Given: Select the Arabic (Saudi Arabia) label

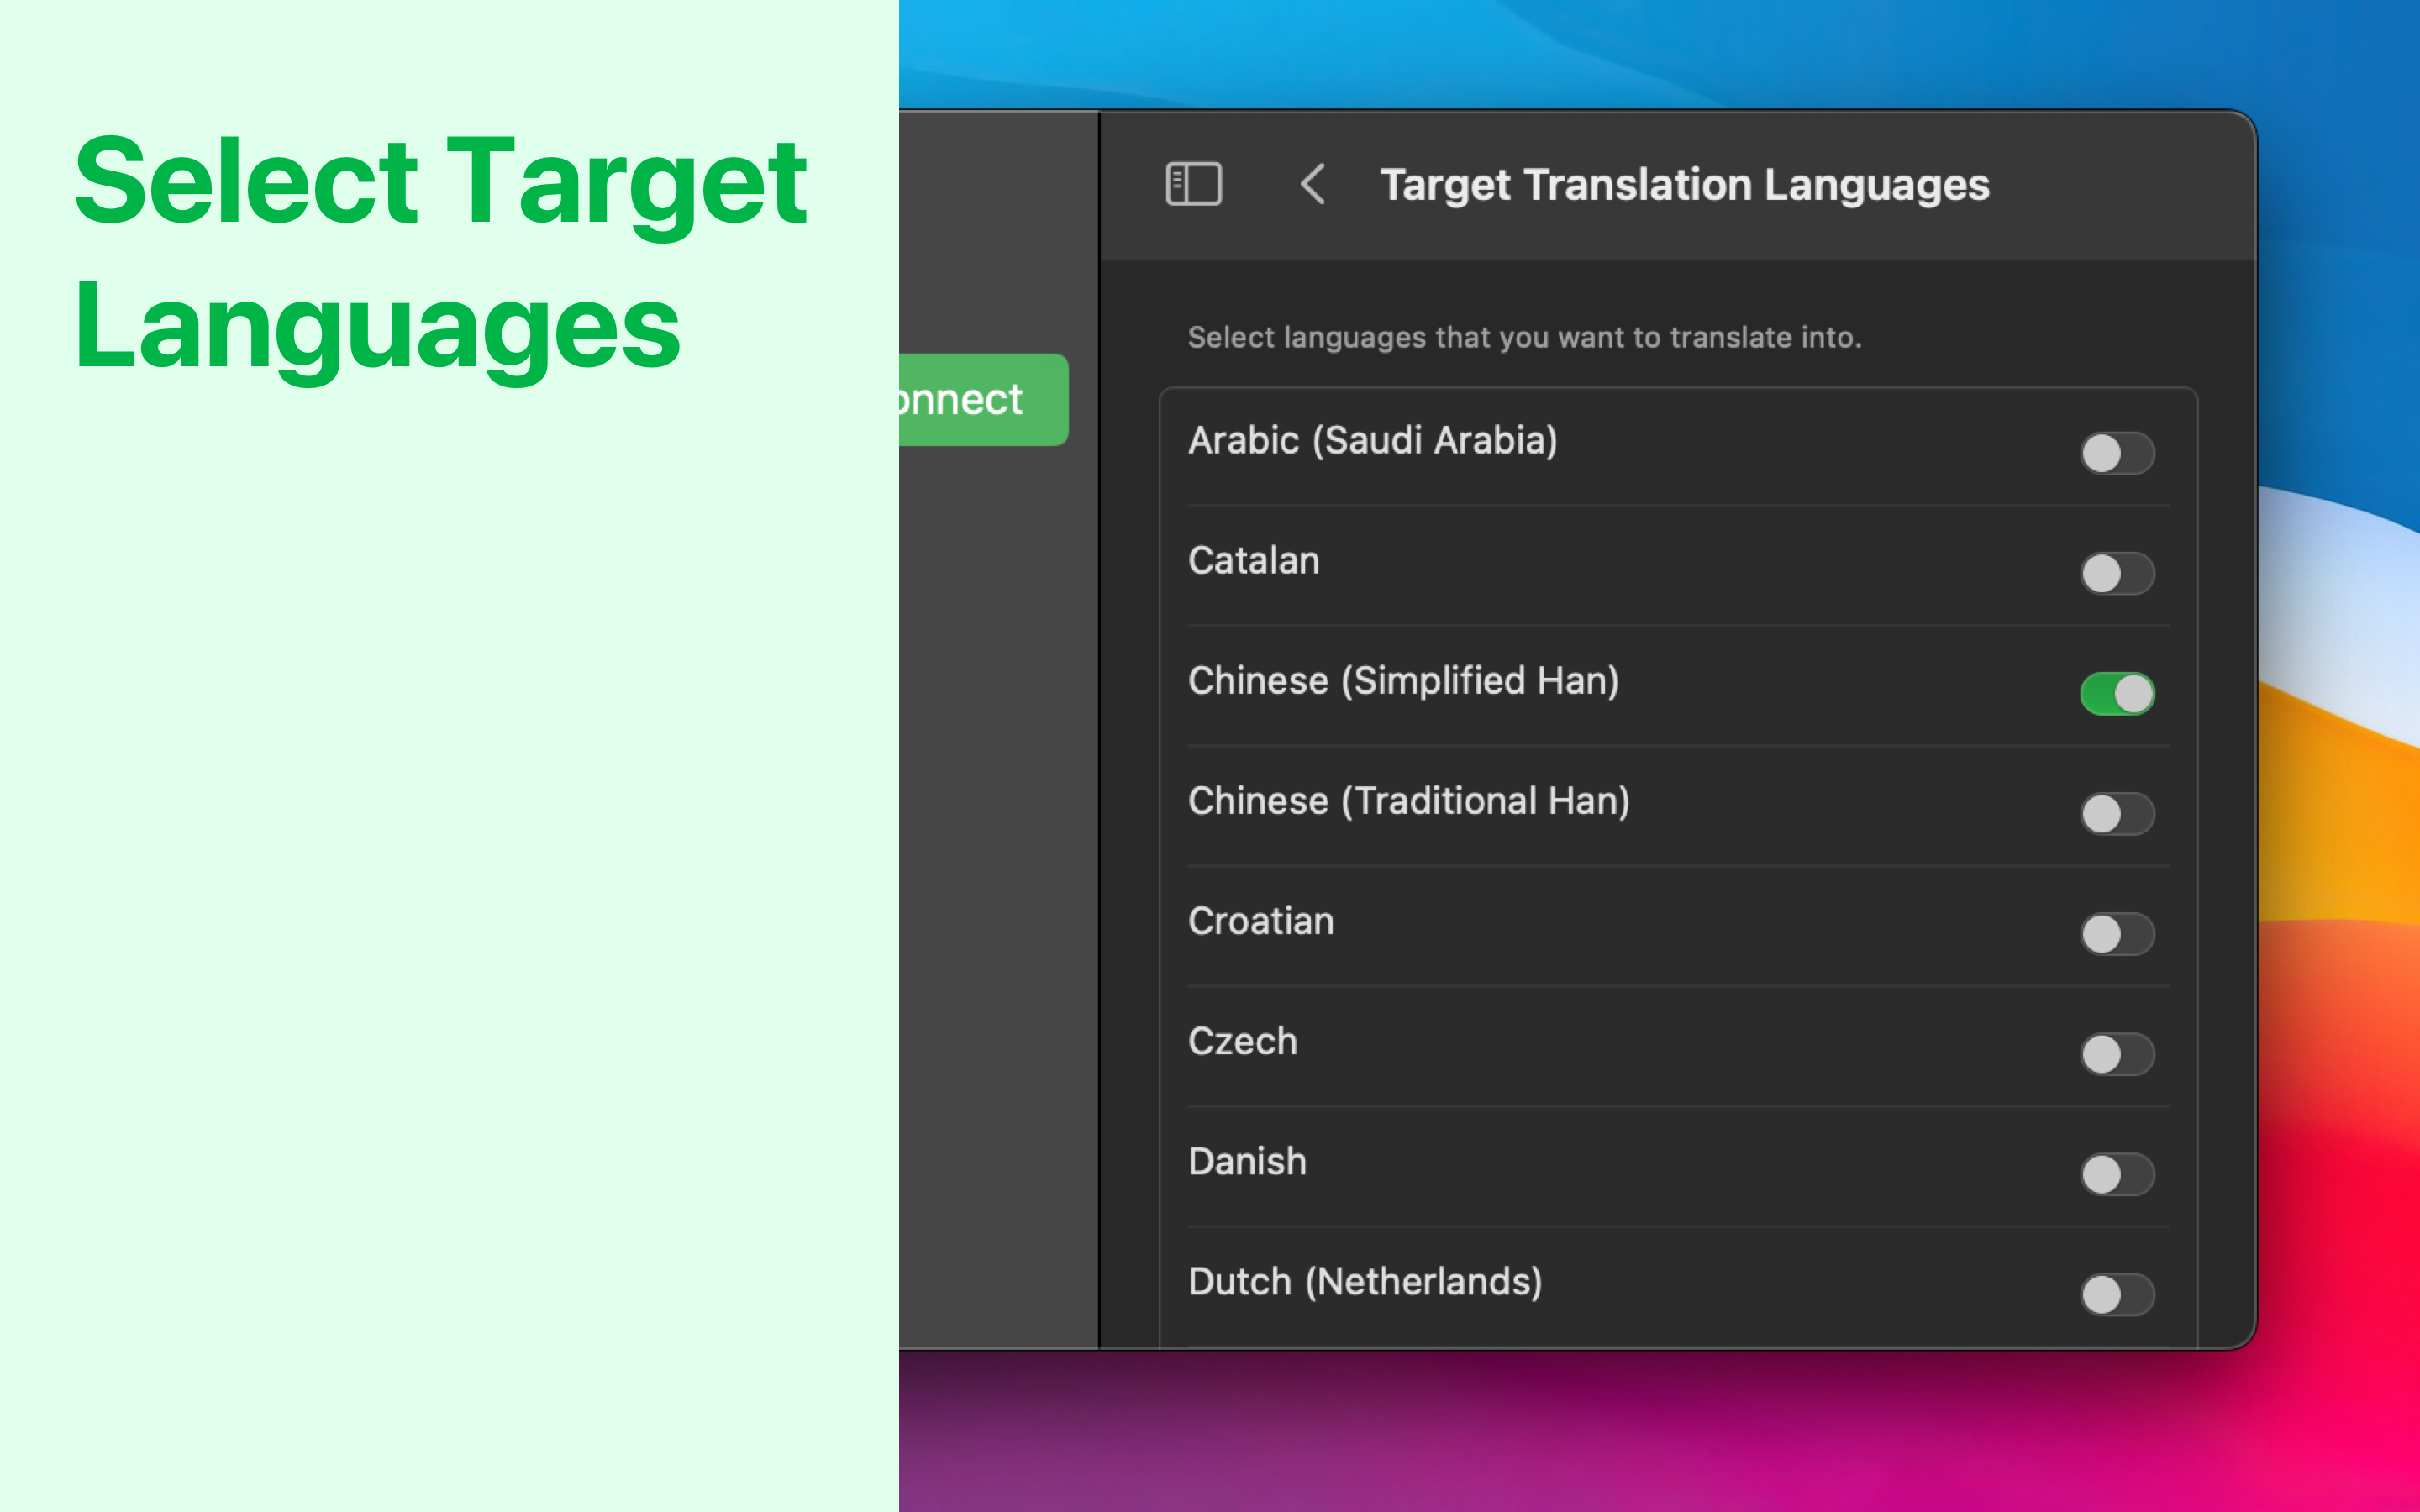Looking at the screenshot, I should point(1372,441).
